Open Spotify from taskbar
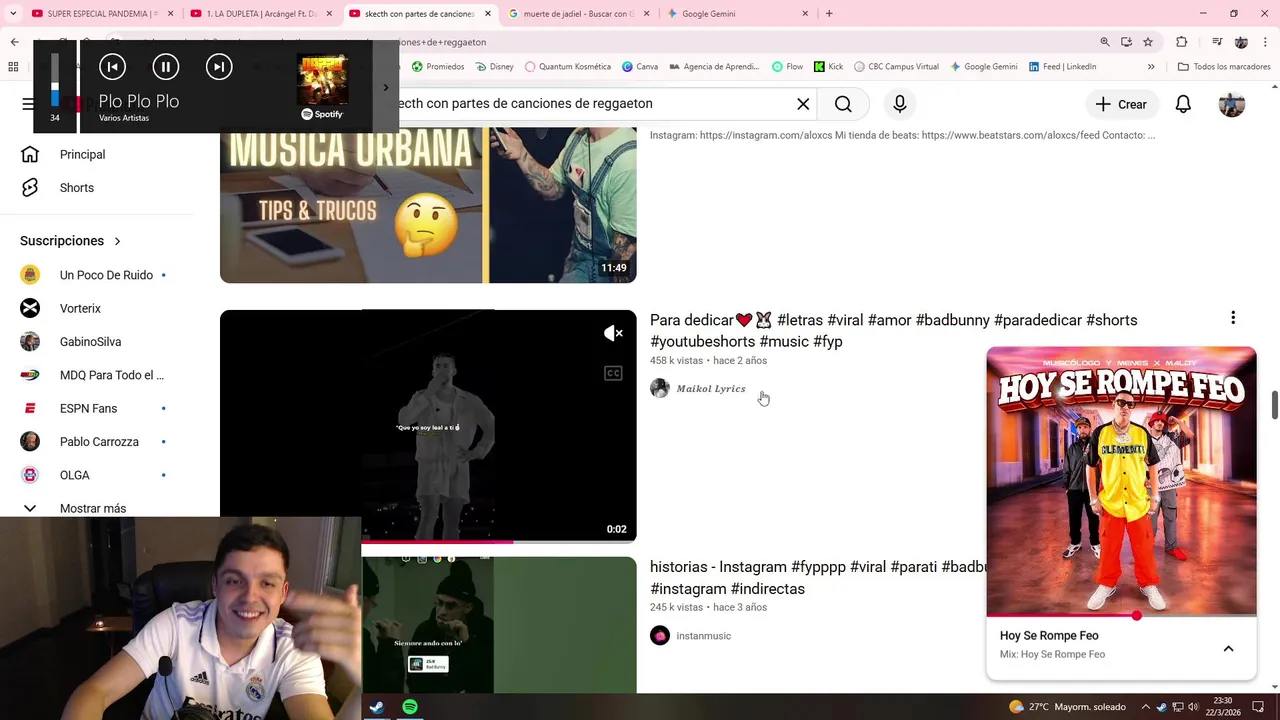 (x=410, y=707)
